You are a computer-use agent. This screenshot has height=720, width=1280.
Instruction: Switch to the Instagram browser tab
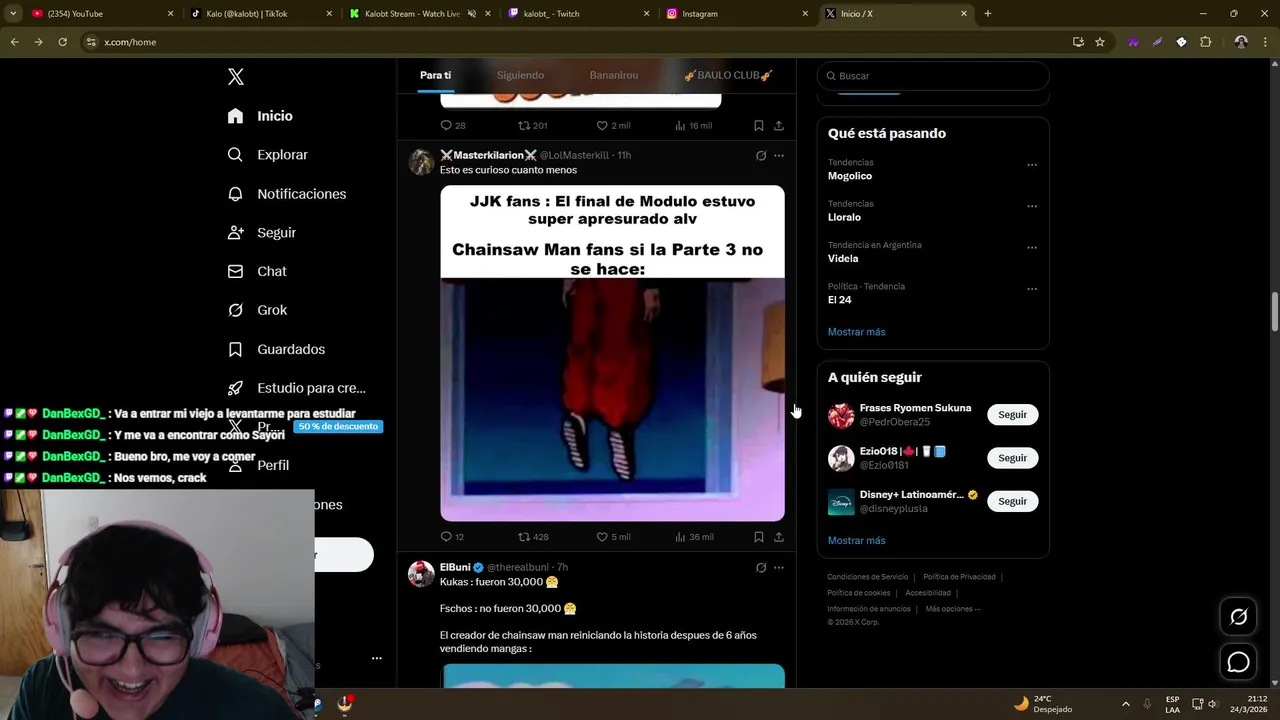738,14
